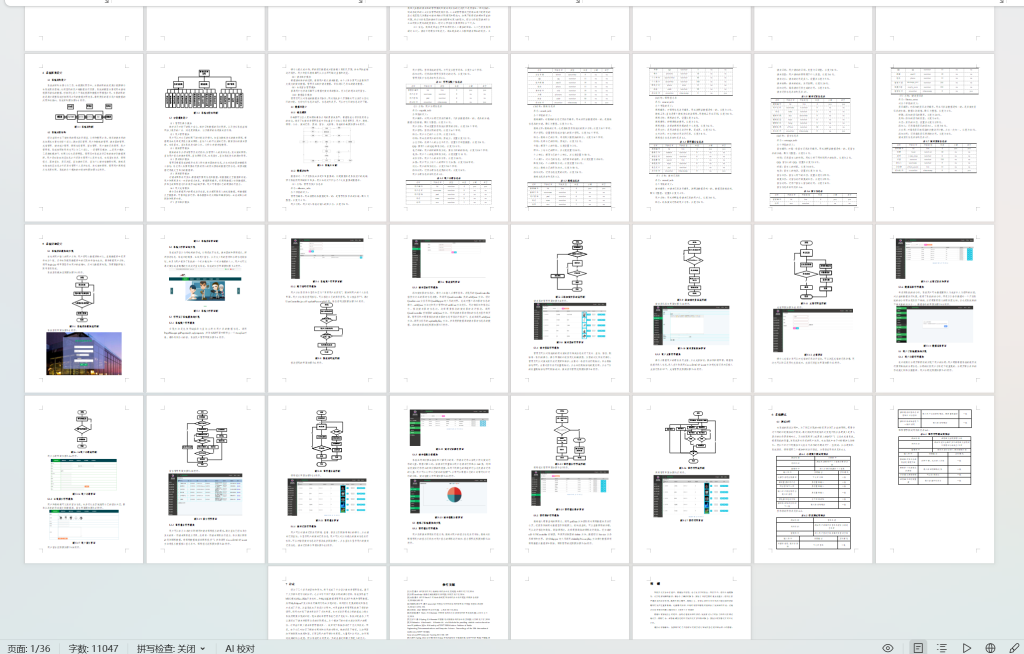Click the 页面: 1/36 page indicator
The width and height of the screenshot is (1024, 654).
(x=29, y=648)
